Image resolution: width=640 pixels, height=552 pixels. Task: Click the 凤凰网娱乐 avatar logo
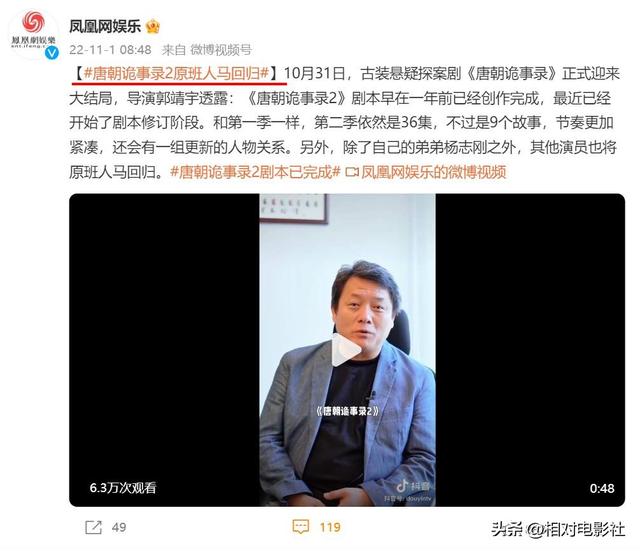pyautogui.click(x=33, y=33)
